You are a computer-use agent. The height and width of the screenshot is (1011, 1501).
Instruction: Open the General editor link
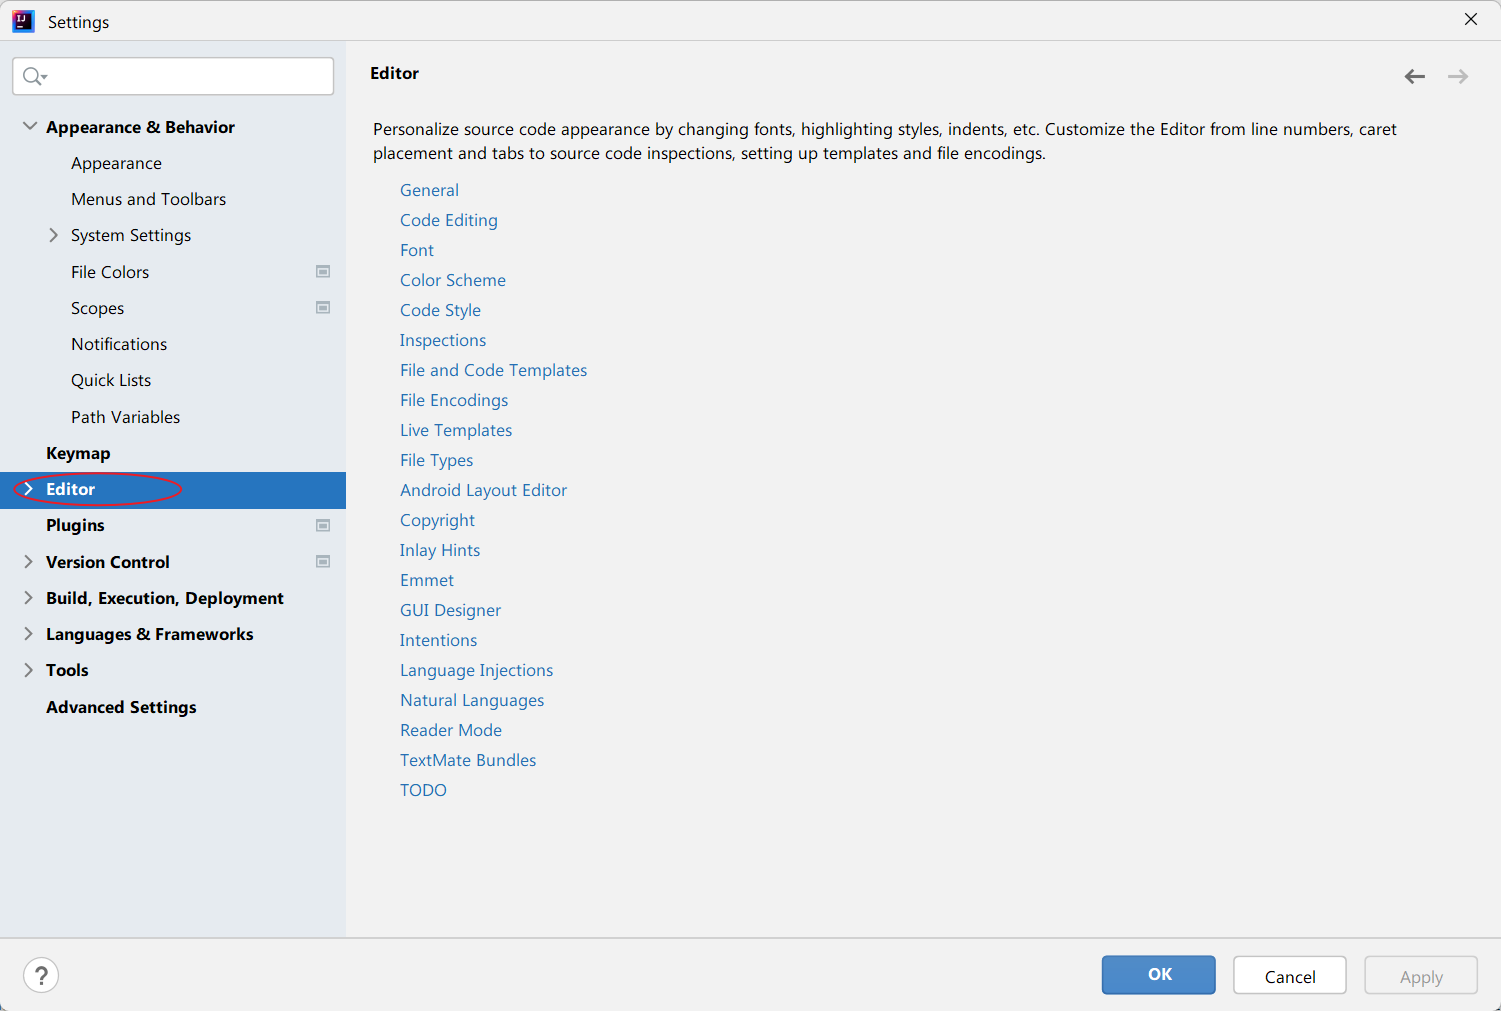coord(429,190)
